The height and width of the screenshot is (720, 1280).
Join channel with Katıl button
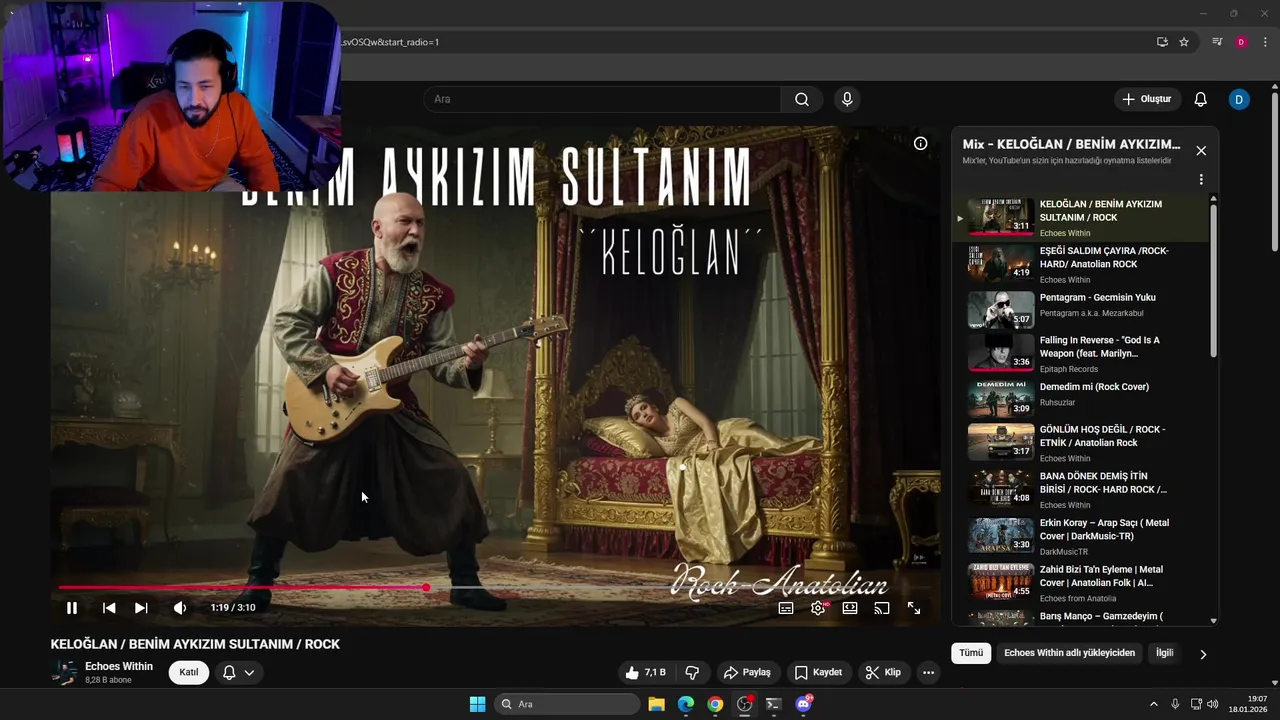189,672
